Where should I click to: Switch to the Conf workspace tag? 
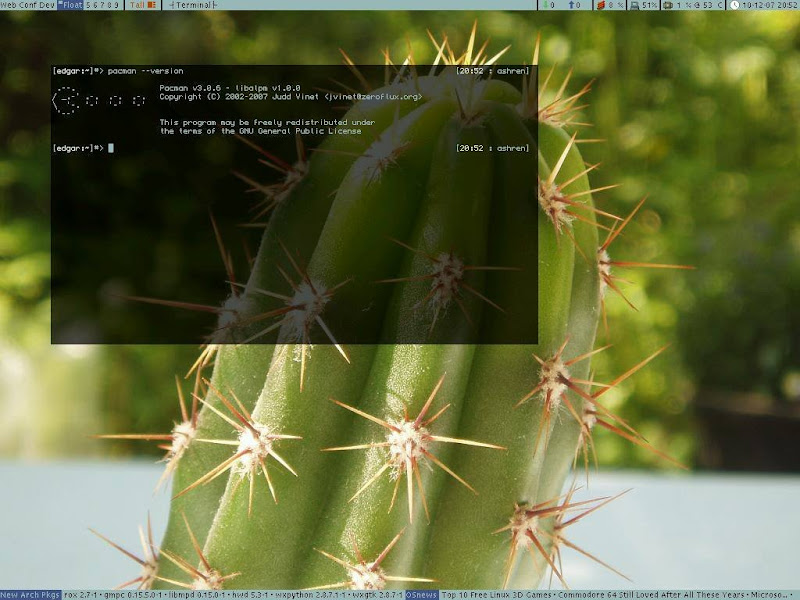(29, 5)
